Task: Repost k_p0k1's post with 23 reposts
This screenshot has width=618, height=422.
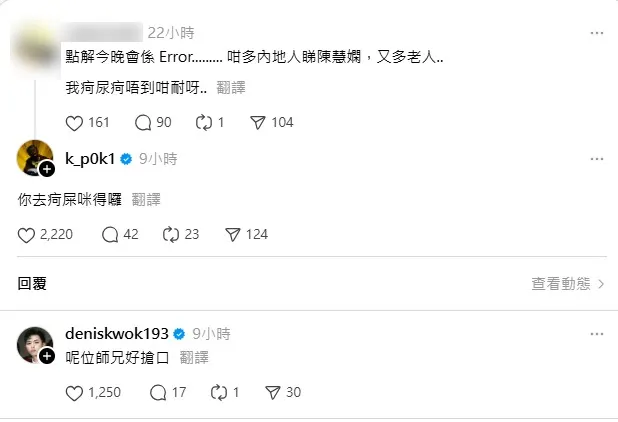Action: click(170, 235)
